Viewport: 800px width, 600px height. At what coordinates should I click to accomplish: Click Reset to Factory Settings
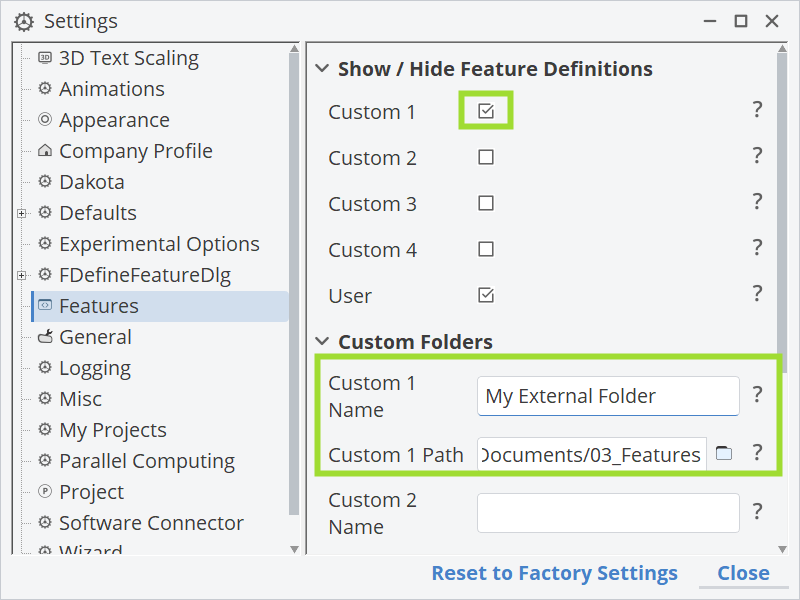(x=555, y=573)
